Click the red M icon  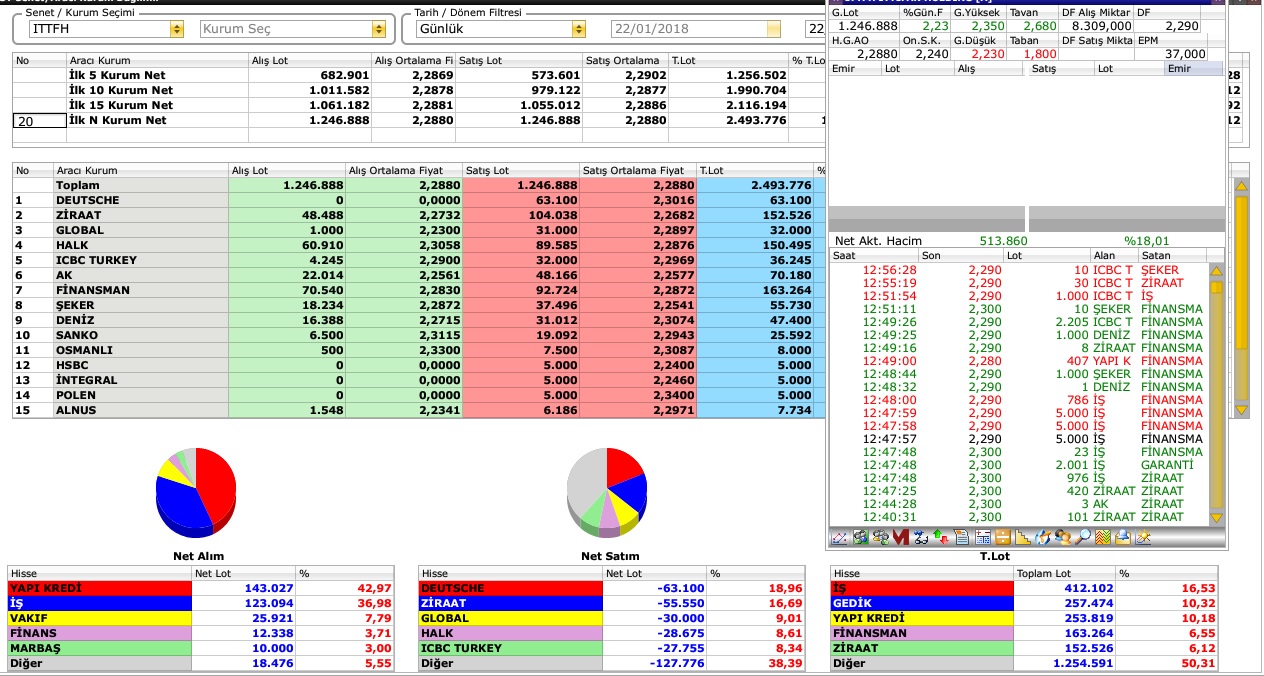[x=901, y=538]
